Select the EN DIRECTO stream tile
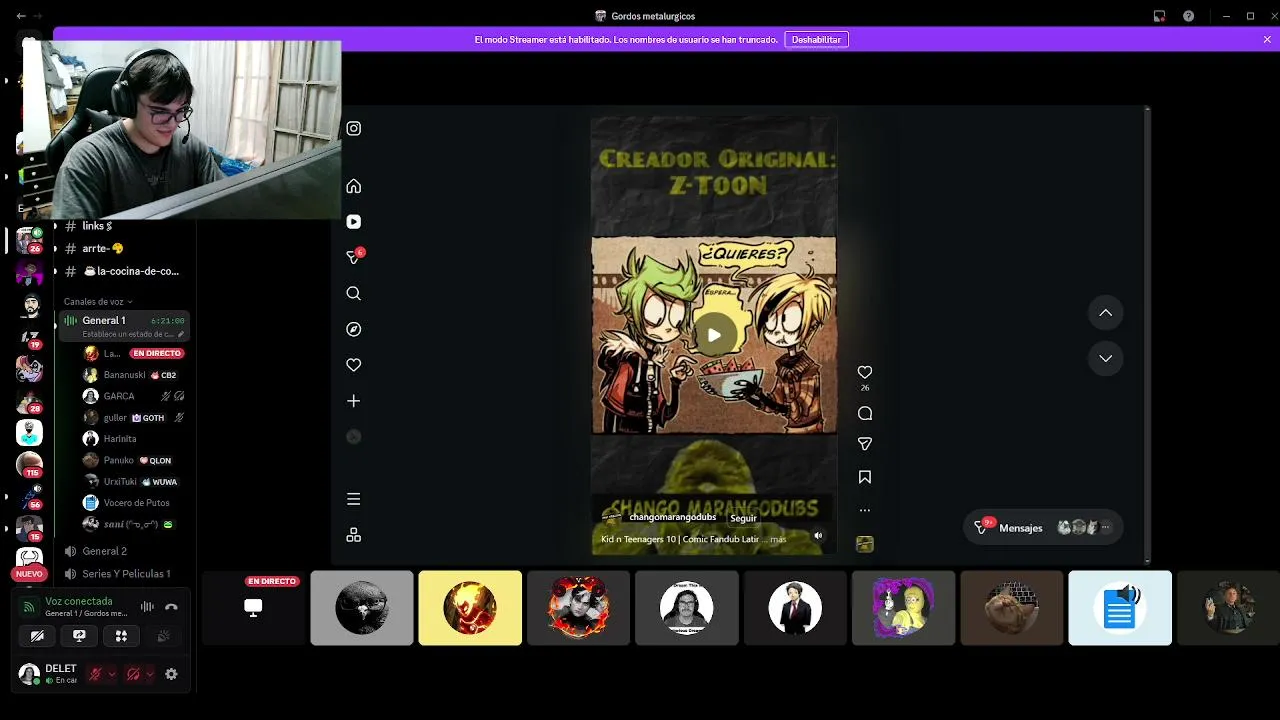Screen dimensions: 1280x720 253,608
